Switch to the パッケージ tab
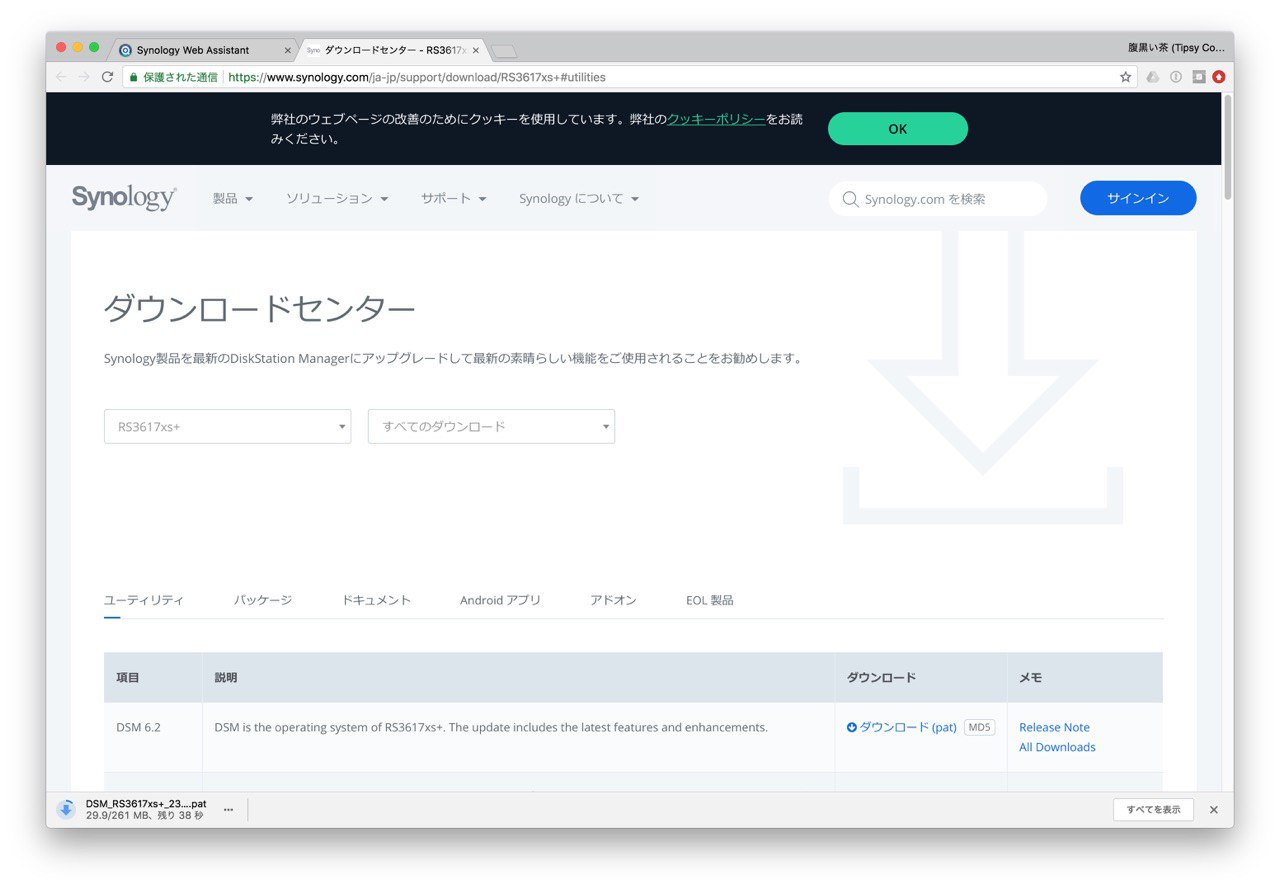1280x889 pixels. [263, 600]
